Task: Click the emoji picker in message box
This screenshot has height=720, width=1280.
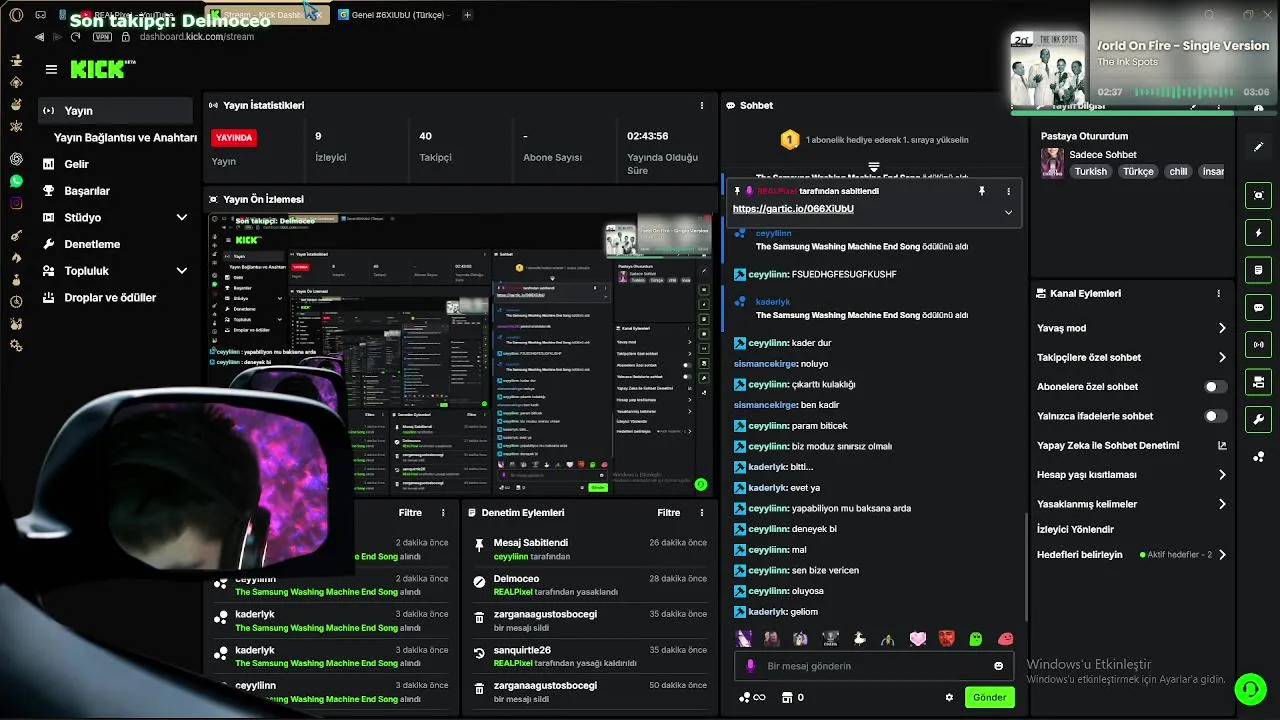Action: click(x=998, y=666)
